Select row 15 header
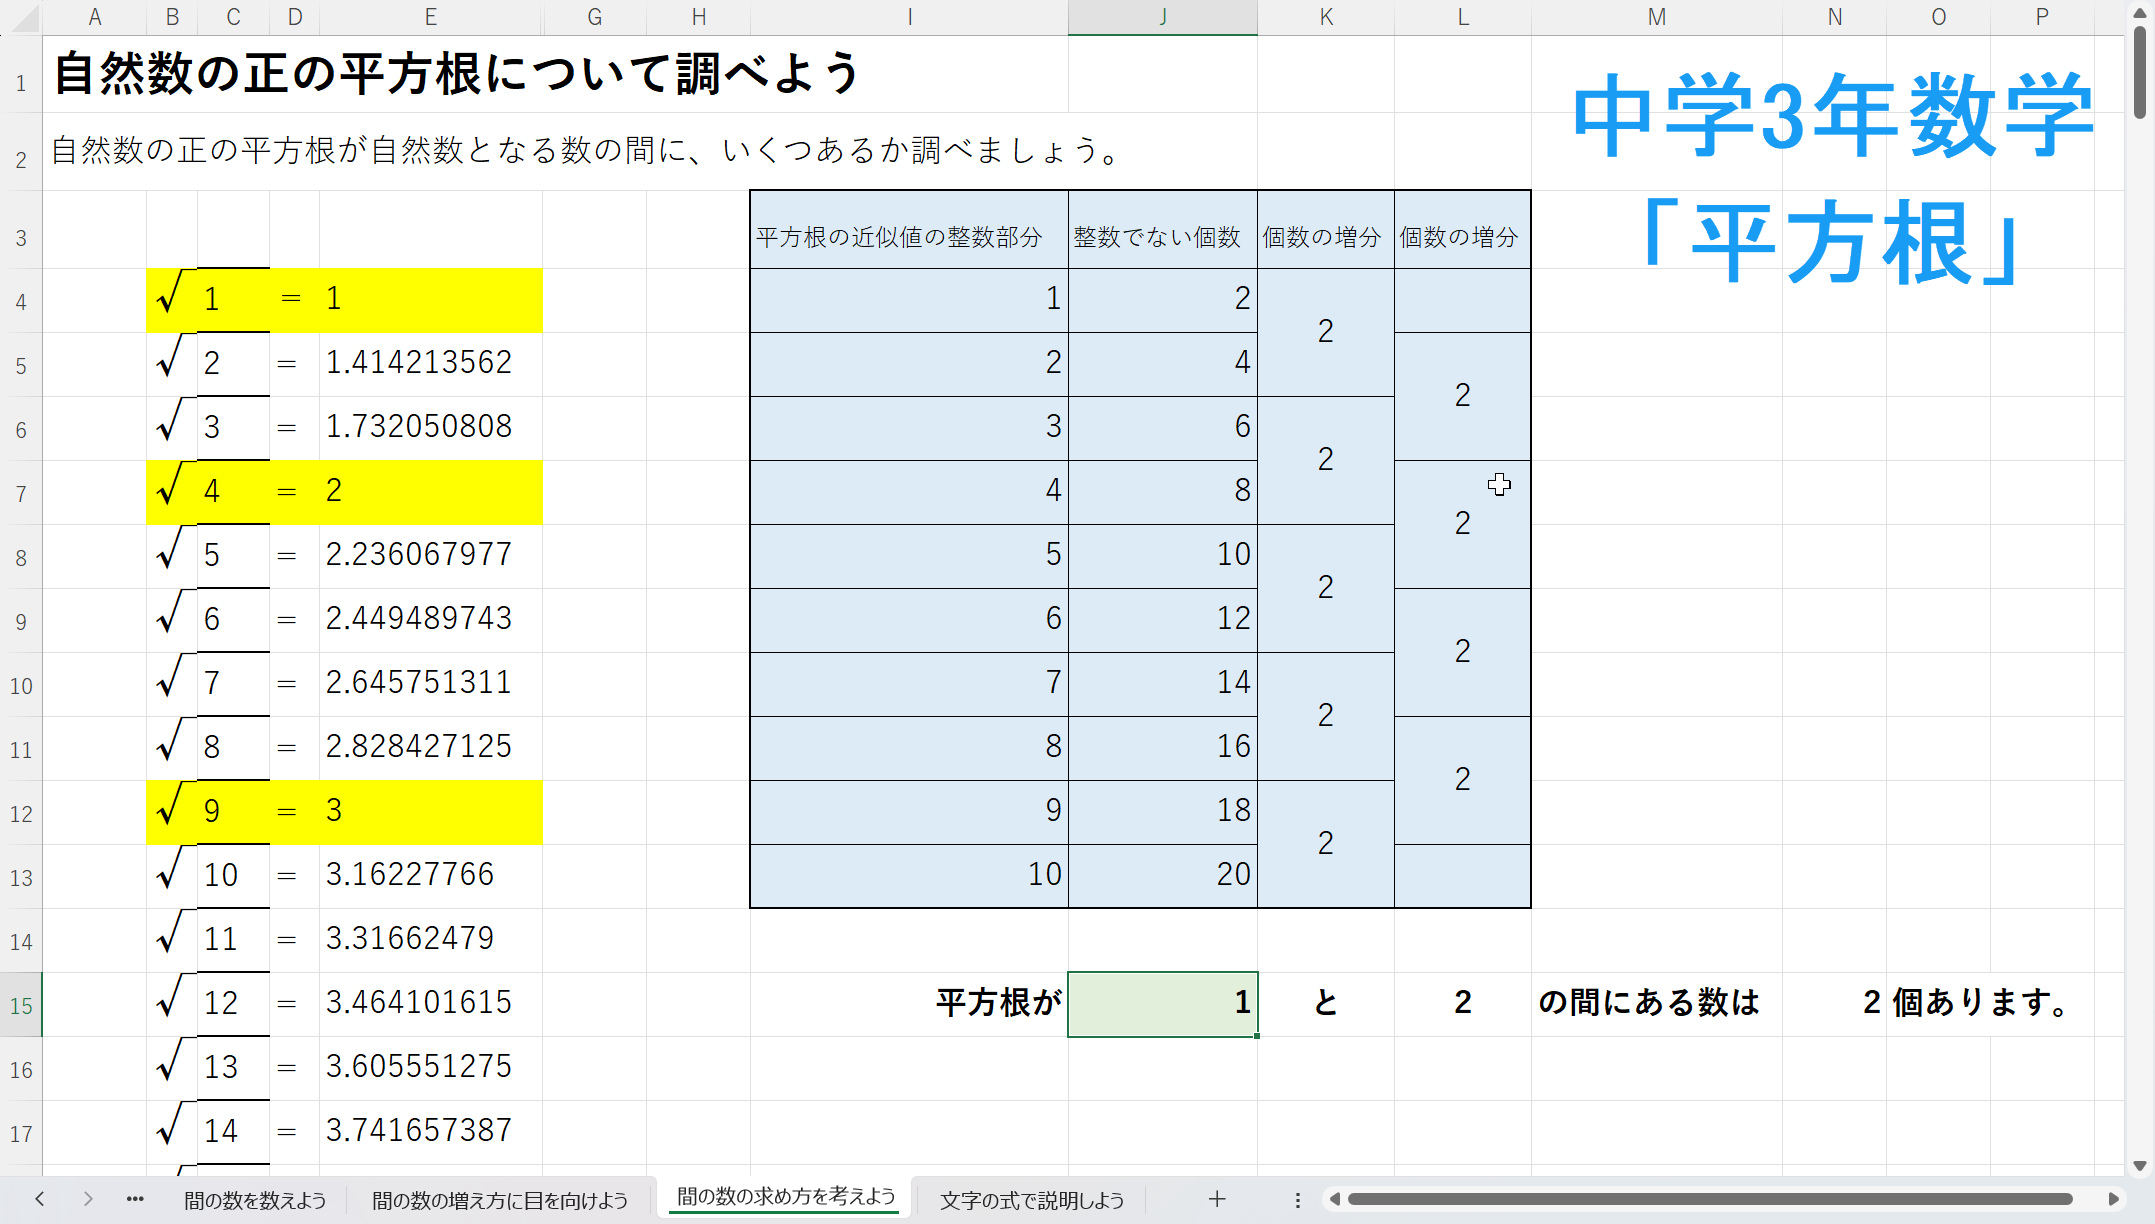 21,1005
